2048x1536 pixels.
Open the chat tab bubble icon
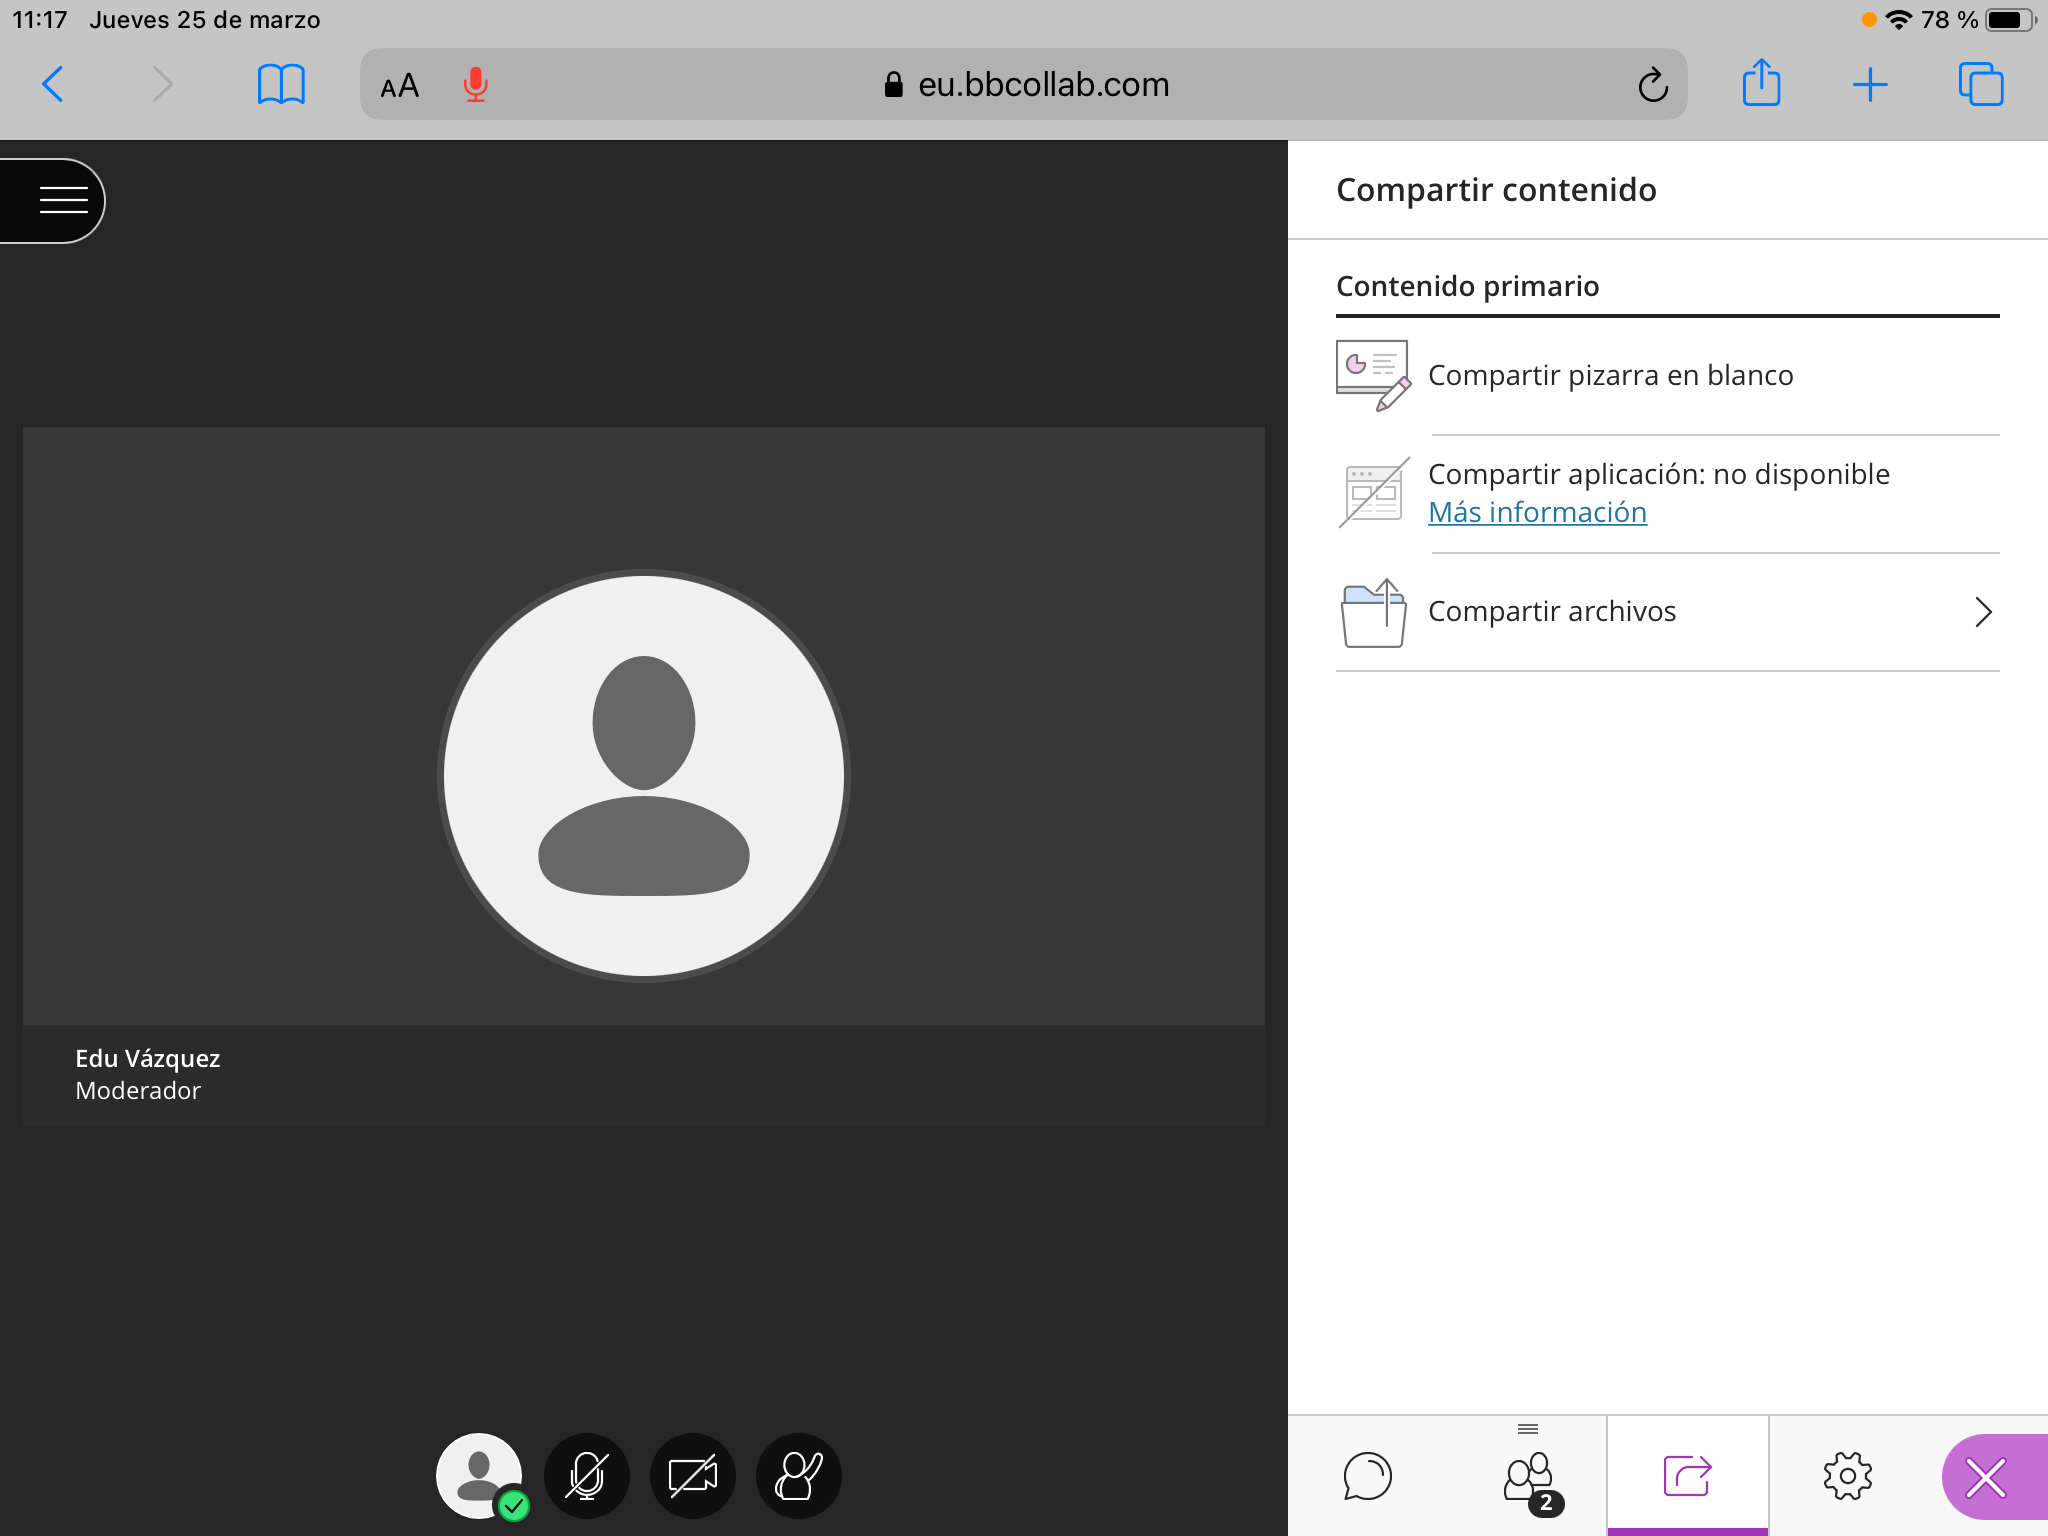[x=1367, y=1476]
